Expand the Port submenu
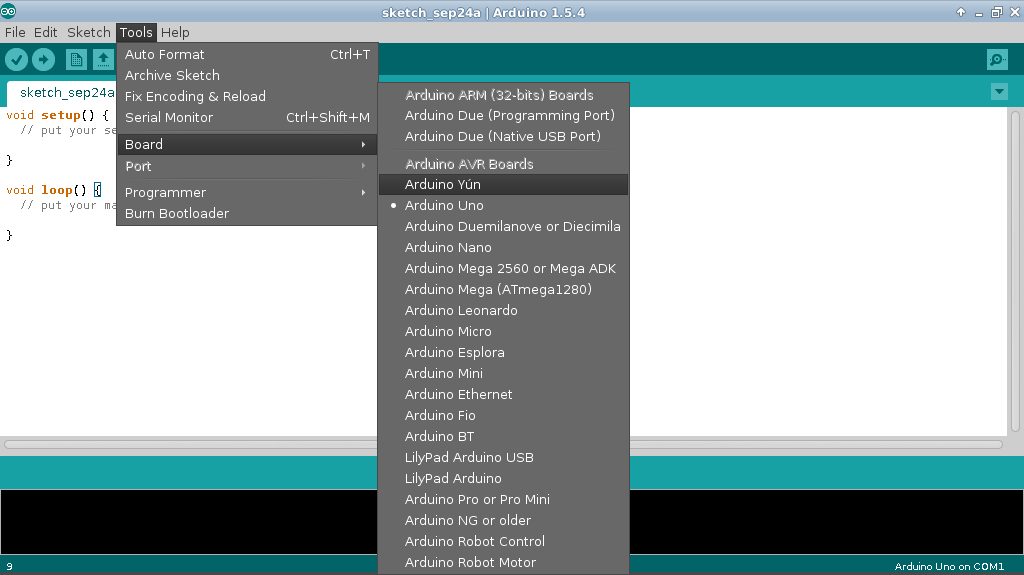 [247, 166]
